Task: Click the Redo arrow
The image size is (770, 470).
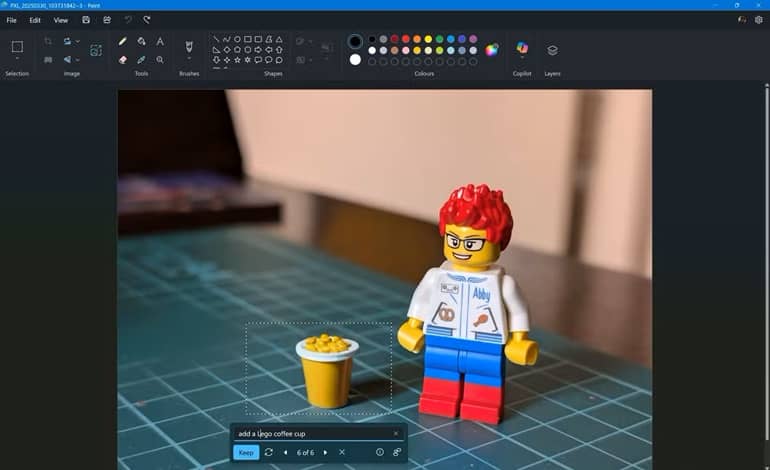Action: pyautogui.click(x=146, y=20)
